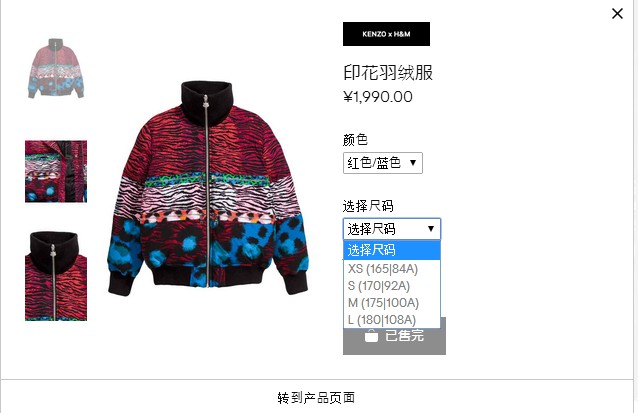Click the color dropdown arrow
The width and height of the screenshot is (638, 413).
click(413, 163)
